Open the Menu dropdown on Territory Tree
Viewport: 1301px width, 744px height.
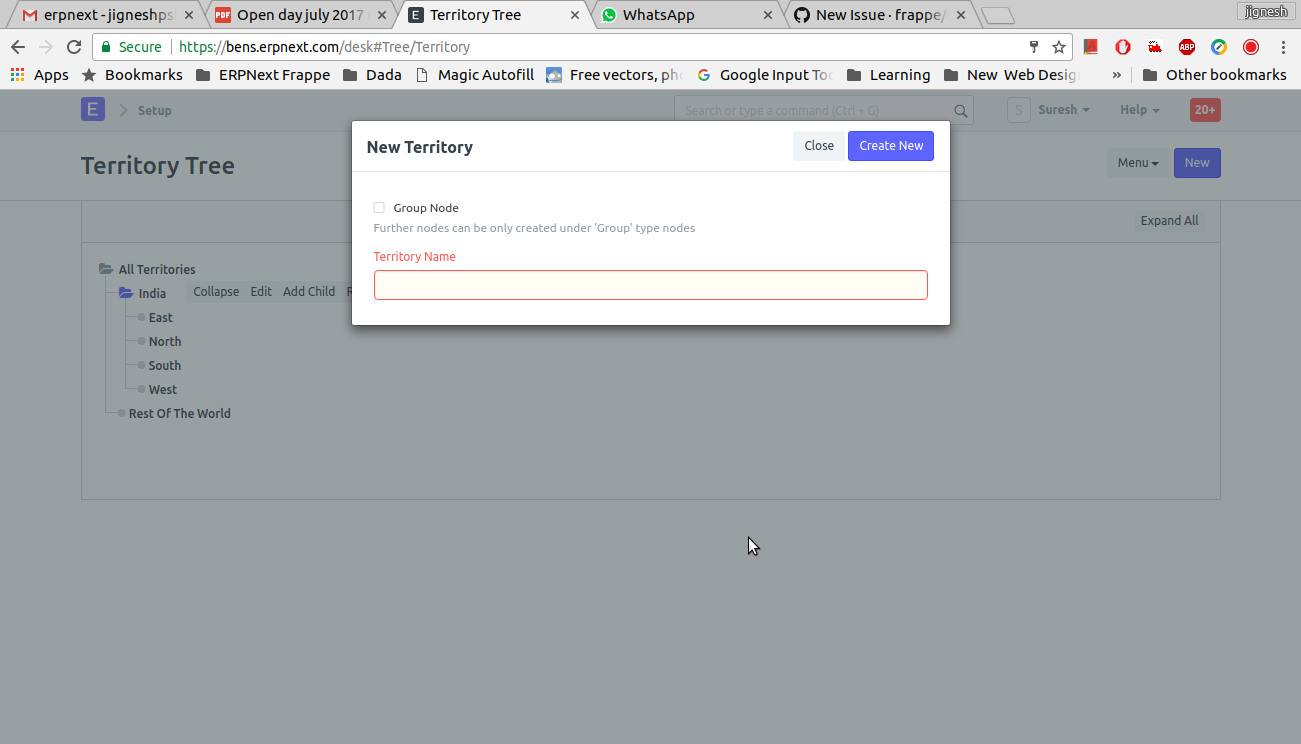click(x=1137, y=162)
